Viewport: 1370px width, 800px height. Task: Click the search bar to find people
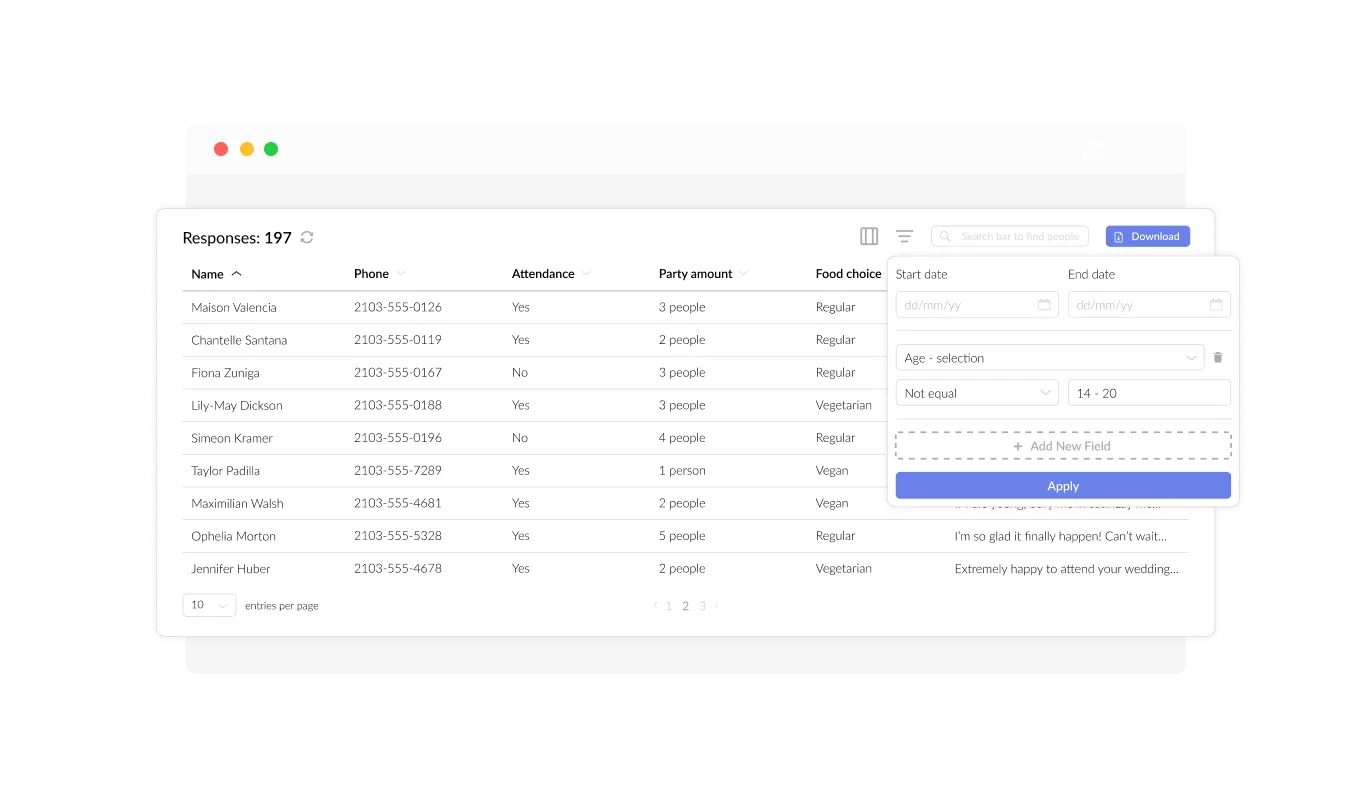1010,236
